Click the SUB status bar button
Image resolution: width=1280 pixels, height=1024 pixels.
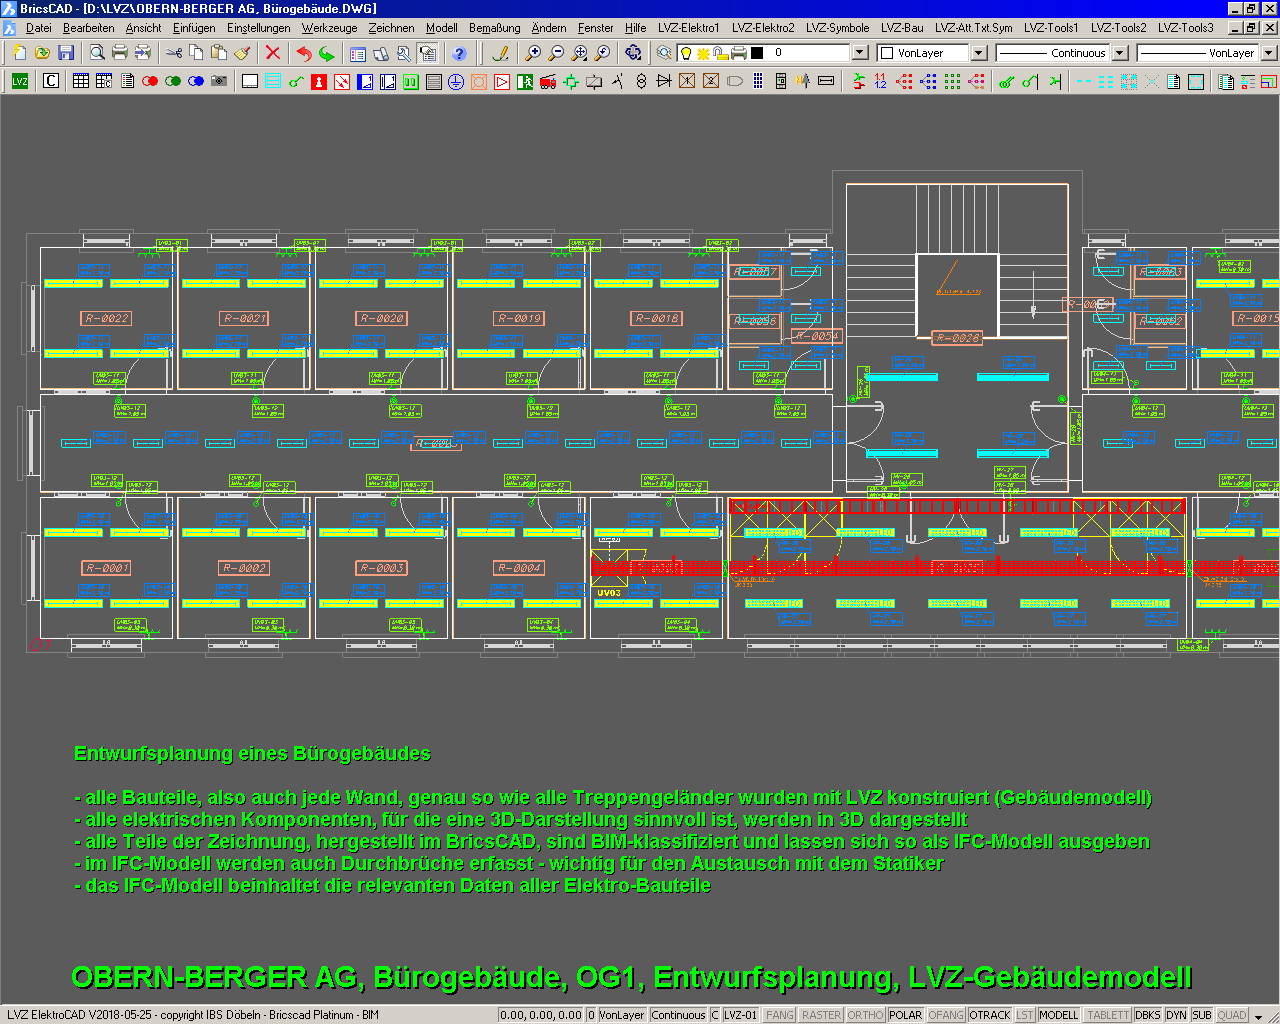point(1202,1015)
